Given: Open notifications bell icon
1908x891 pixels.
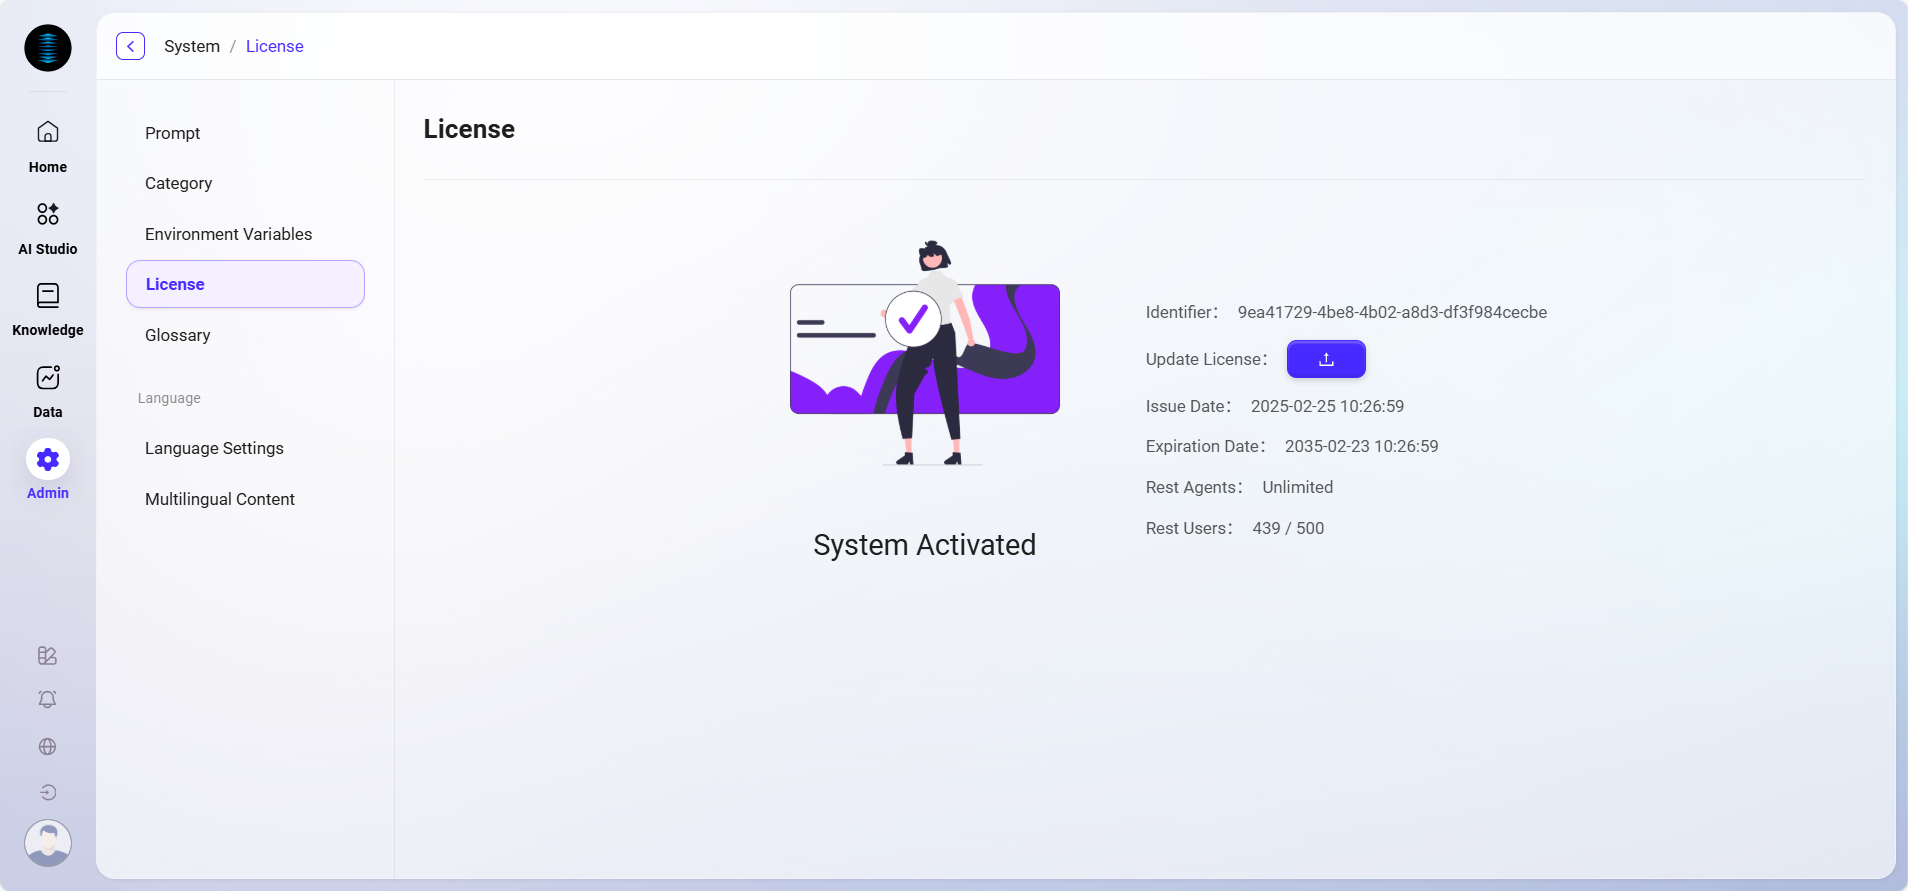Looking at the screenshot, I should coord(47,700).
